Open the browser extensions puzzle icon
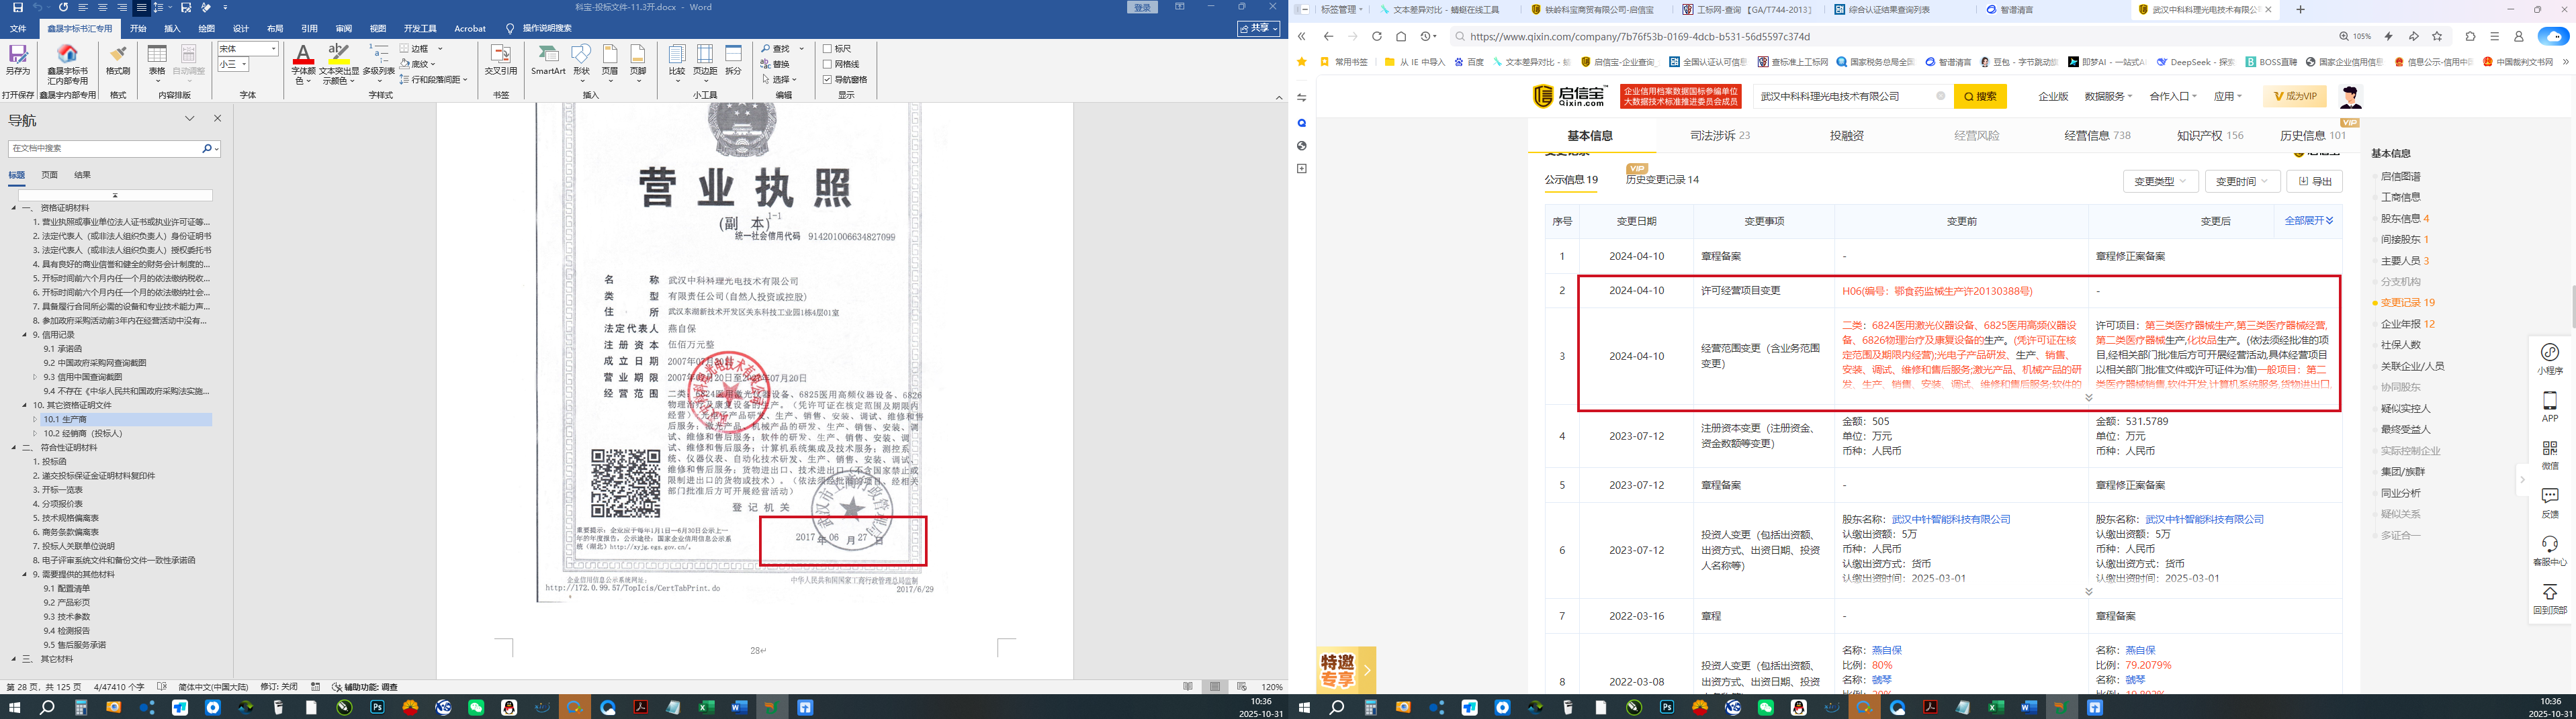Screen dimensions: 2576x719 tap(2471, 36)
